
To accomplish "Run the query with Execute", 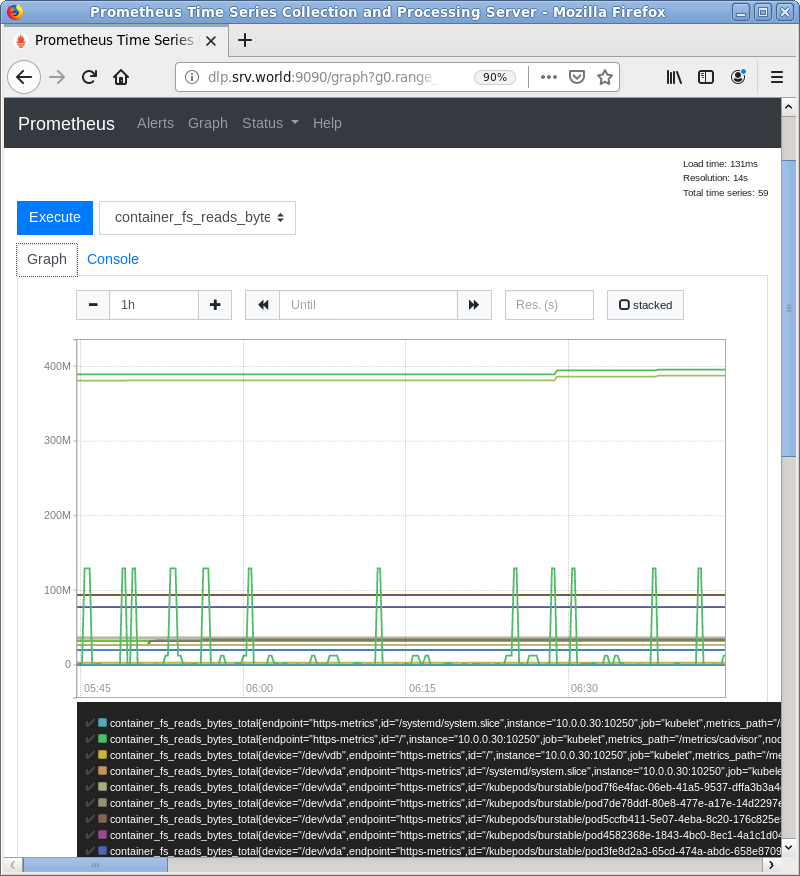I will coord(55,218).
